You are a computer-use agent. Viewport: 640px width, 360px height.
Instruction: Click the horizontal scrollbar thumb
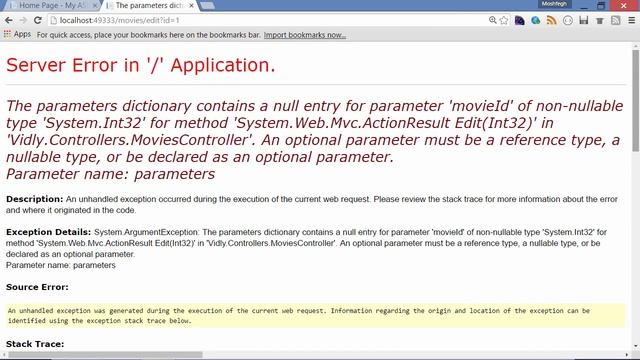tap(105, 355)
